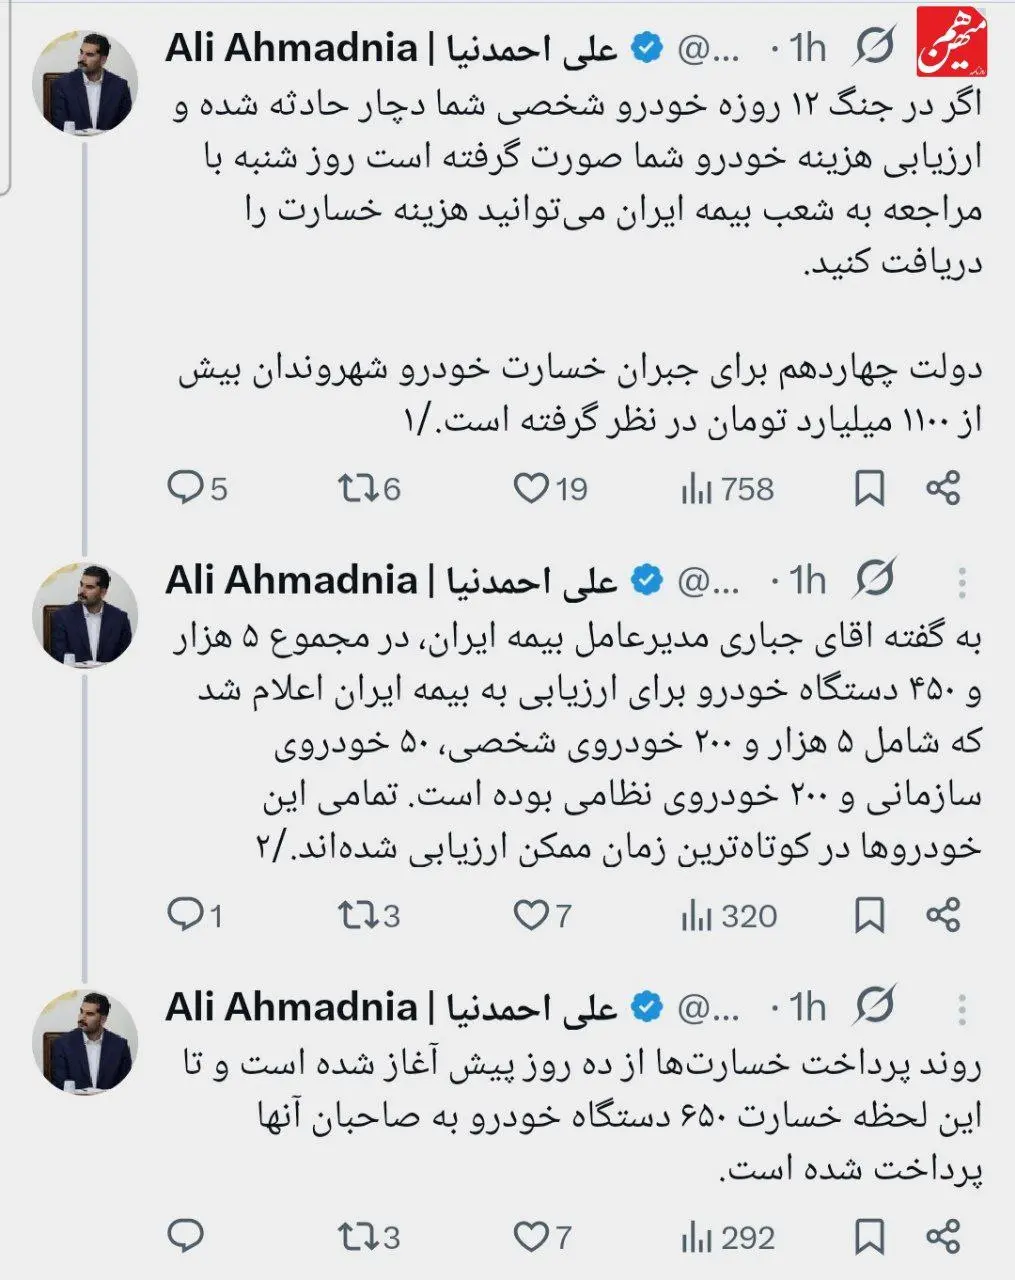View analytics of tweet with 758 views
This screenshot has width=1015, height=1280.
coord(696,489)
